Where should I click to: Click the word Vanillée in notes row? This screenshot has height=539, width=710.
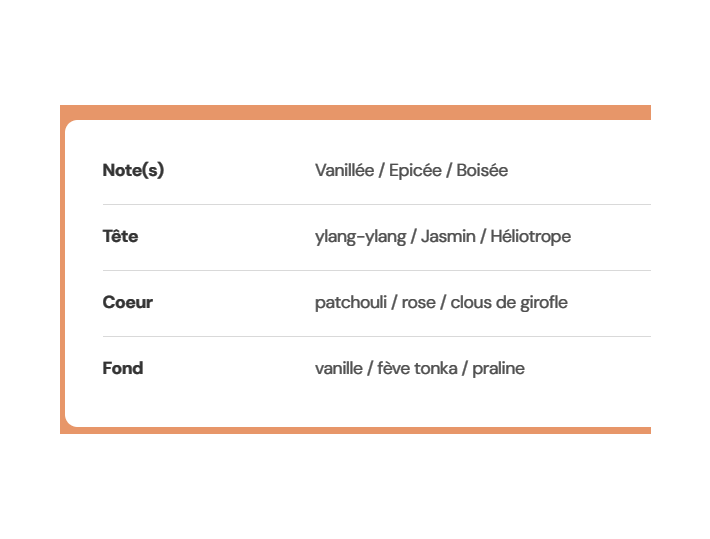[345, 170]
